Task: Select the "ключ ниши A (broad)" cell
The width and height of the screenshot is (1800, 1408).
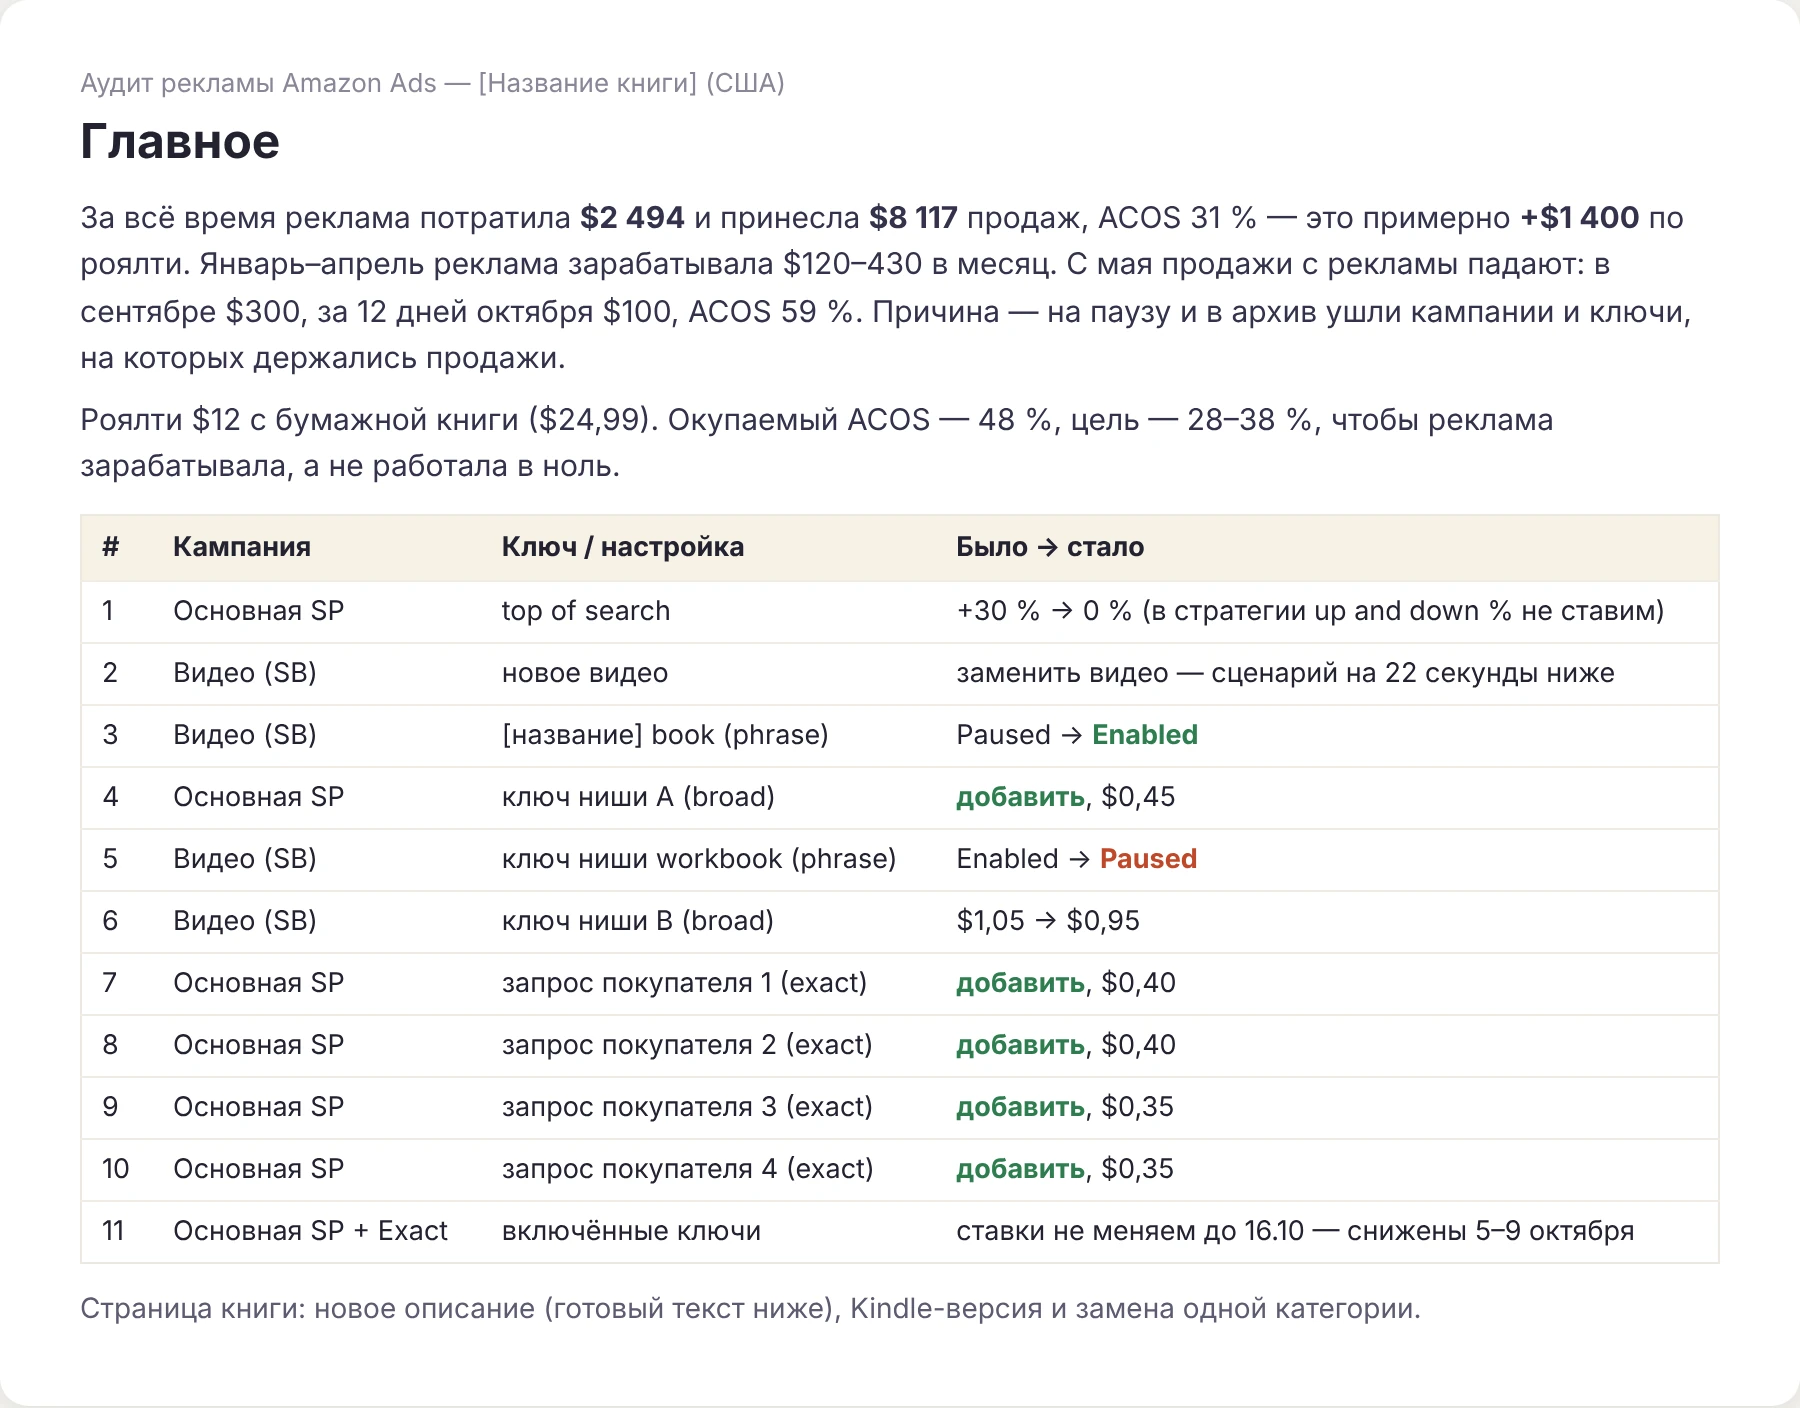Action: [638, 797]
